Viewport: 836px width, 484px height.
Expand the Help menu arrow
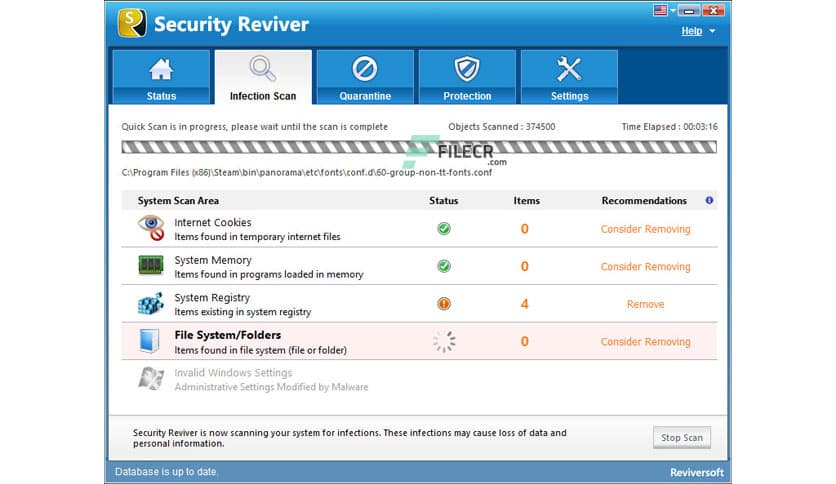712,31
